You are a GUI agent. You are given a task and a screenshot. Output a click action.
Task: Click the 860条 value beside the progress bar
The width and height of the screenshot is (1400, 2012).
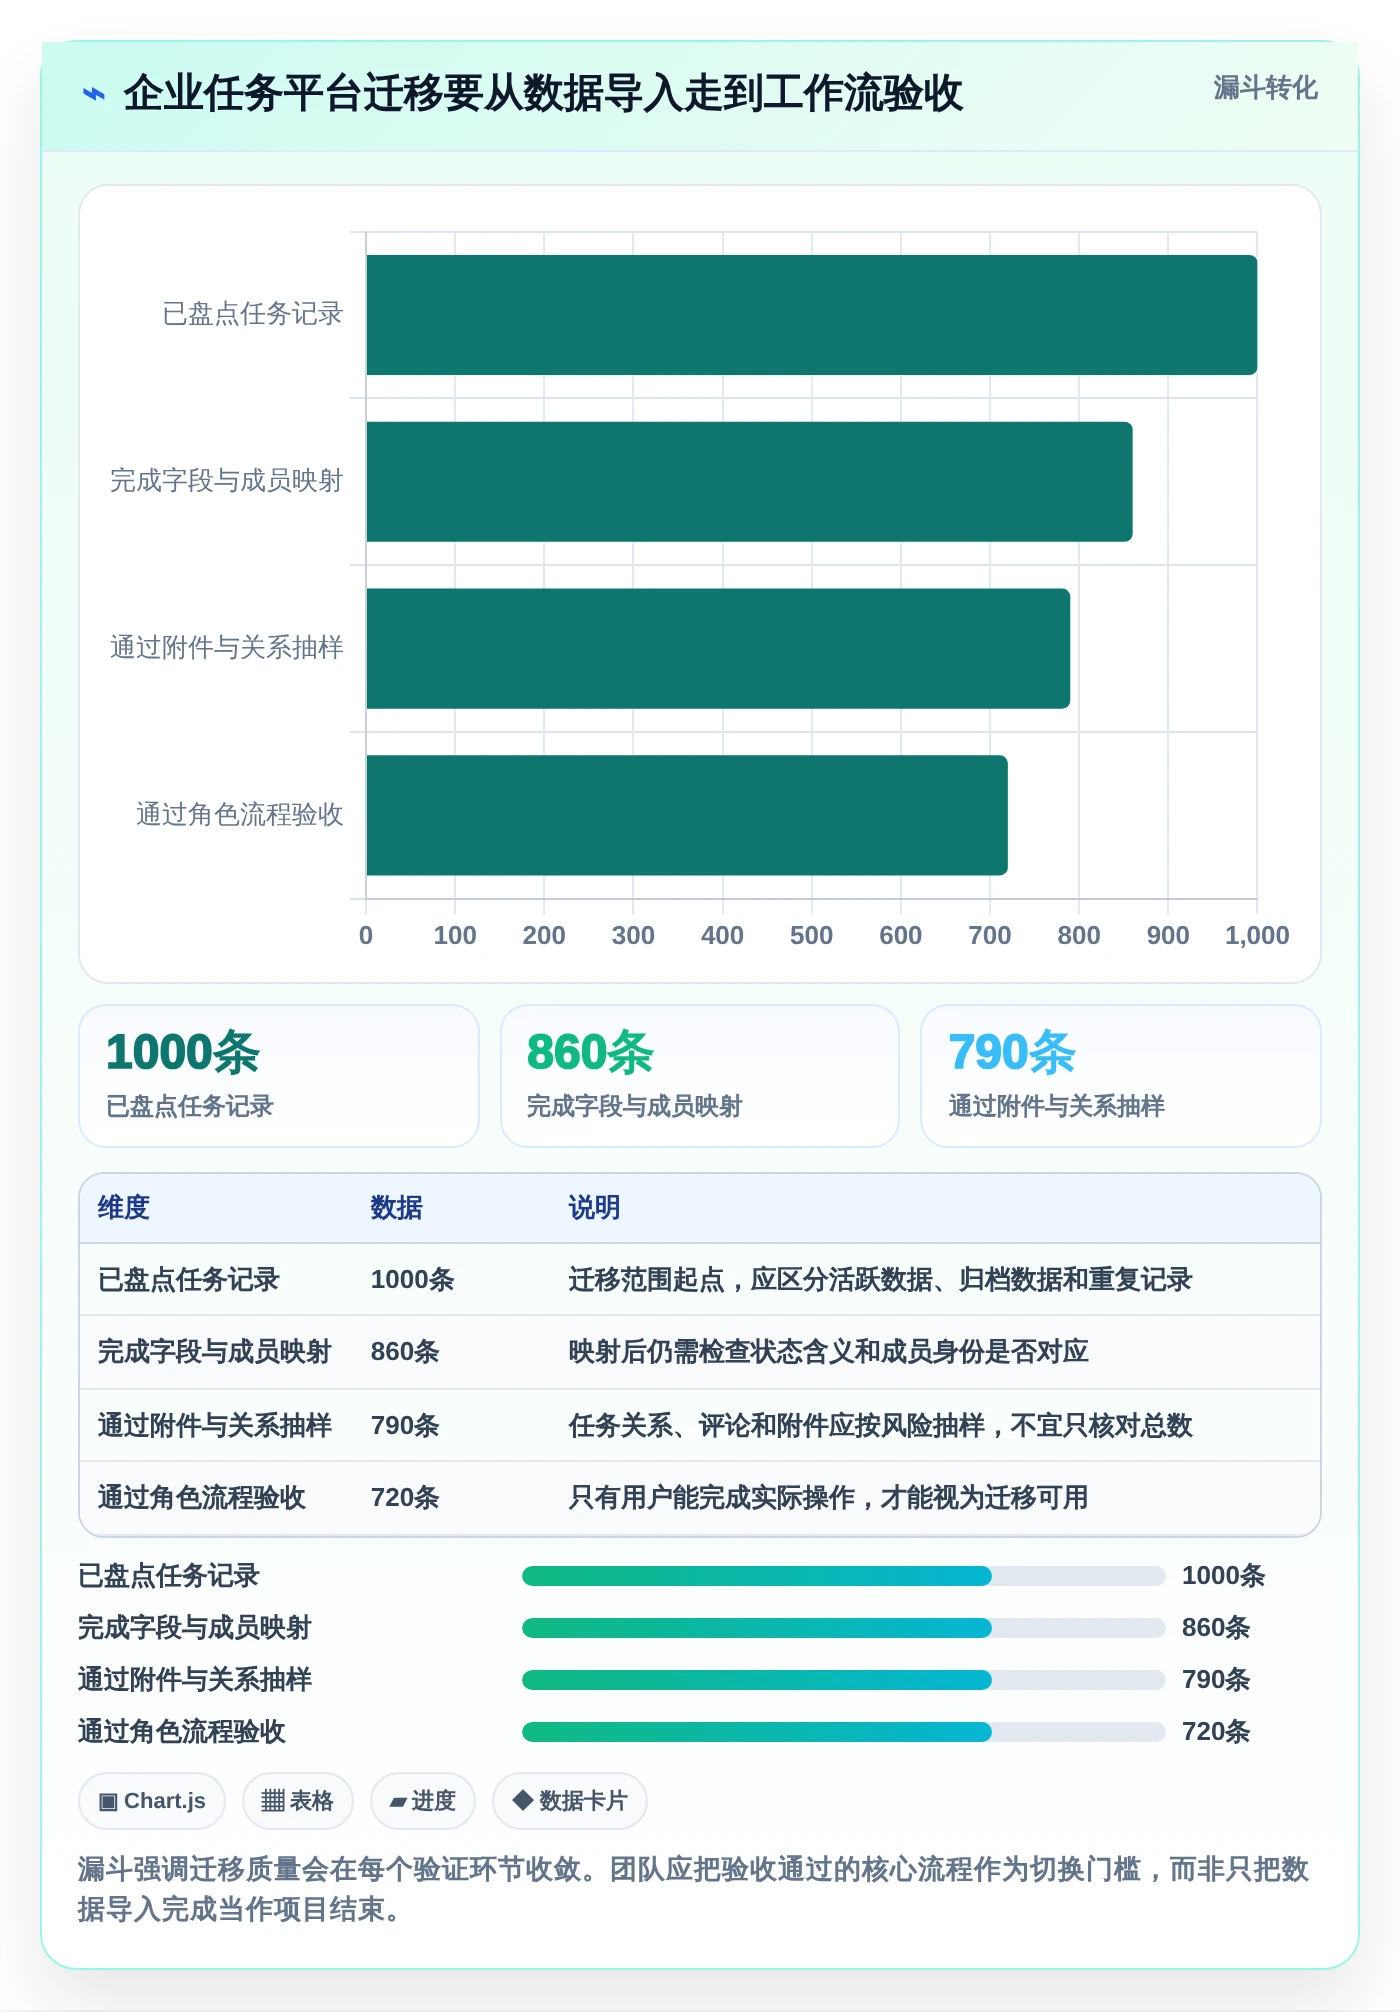(x=1216, y=1628)
